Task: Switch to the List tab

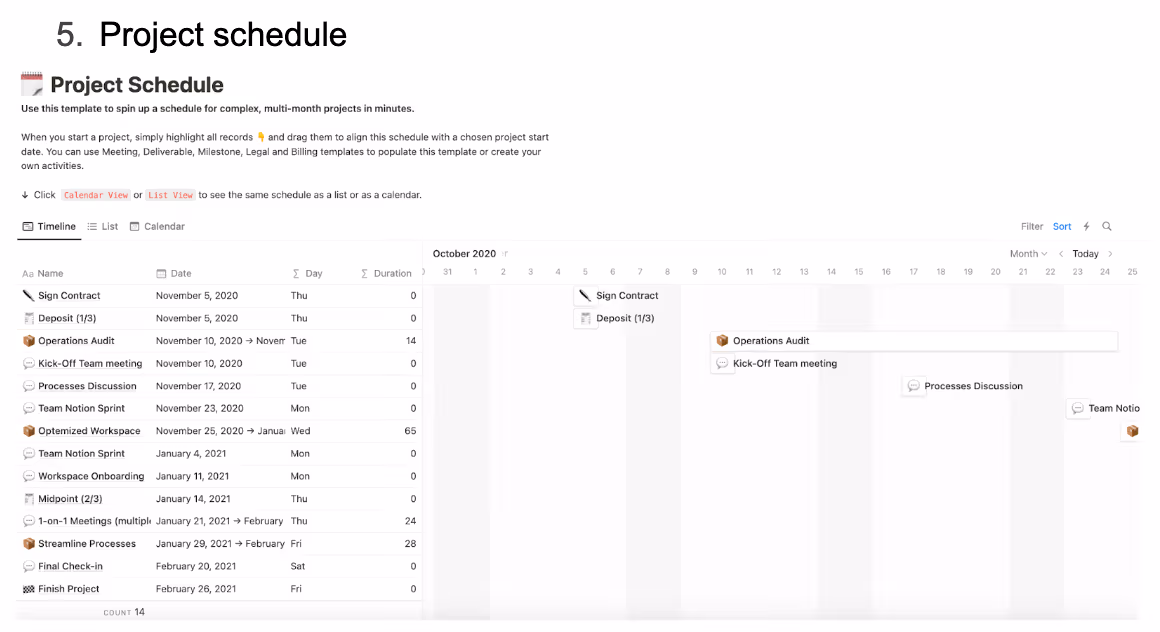Action: (x=110, y=226)
